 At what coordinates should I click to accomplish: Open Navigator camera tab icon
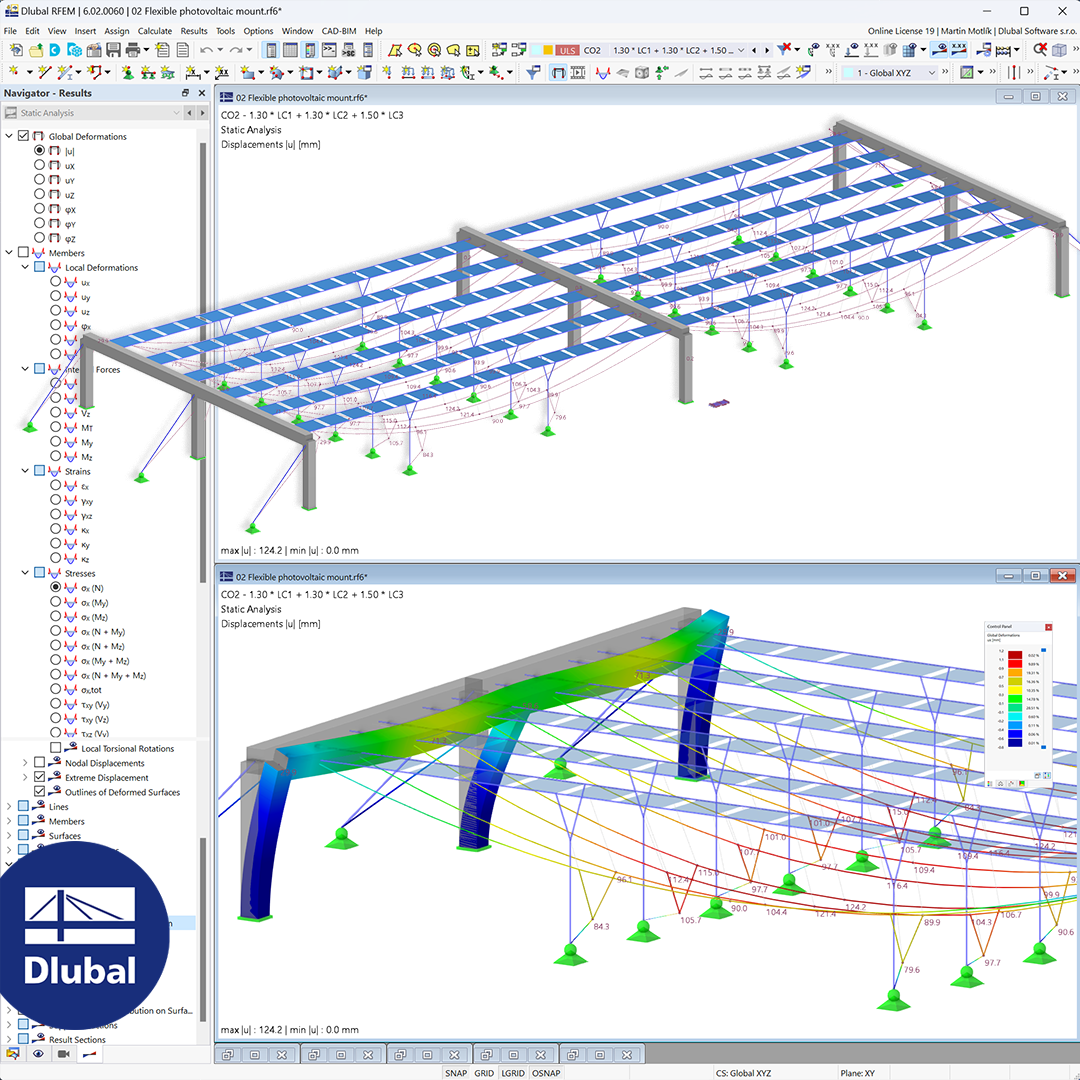click(64, 1054)
